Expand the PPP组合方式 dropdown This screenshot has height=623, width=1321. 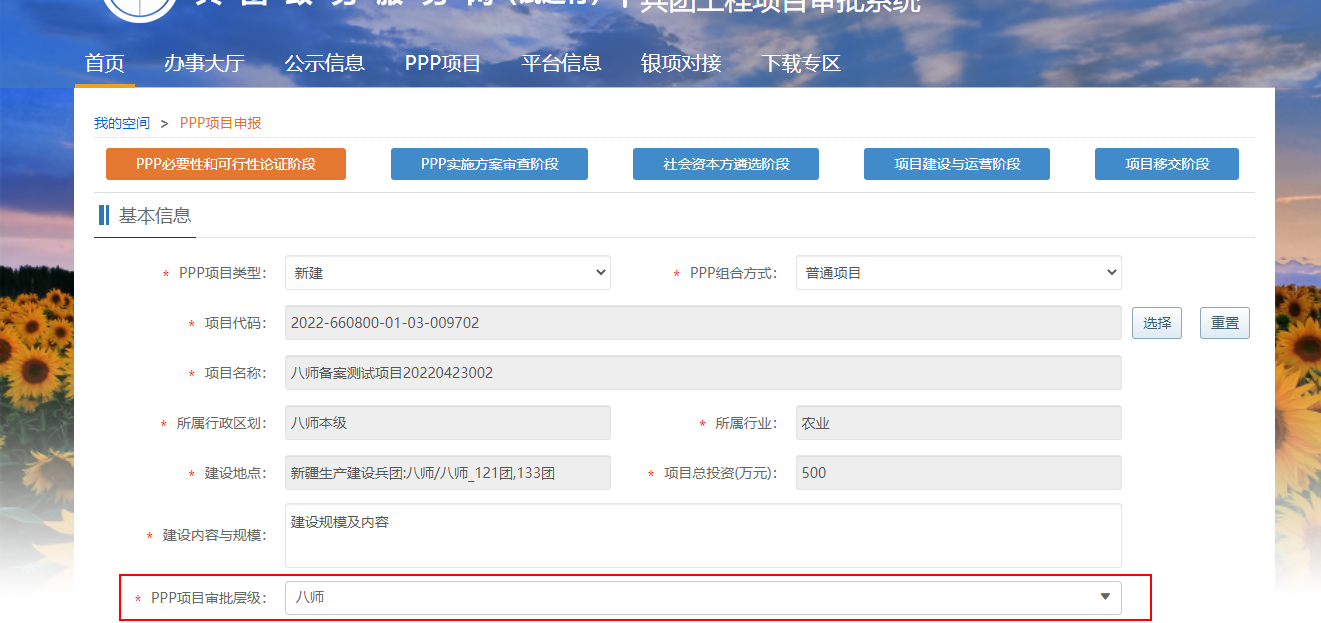[958, 273]
